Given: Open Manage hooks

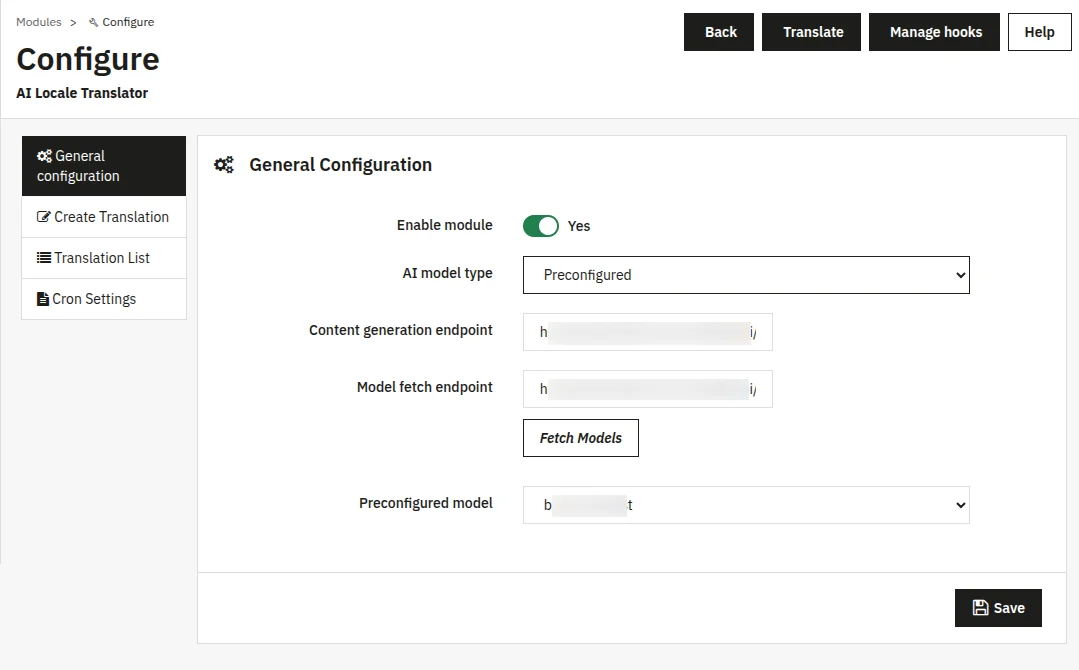Looking at the screenshot, I should point(934,32).
